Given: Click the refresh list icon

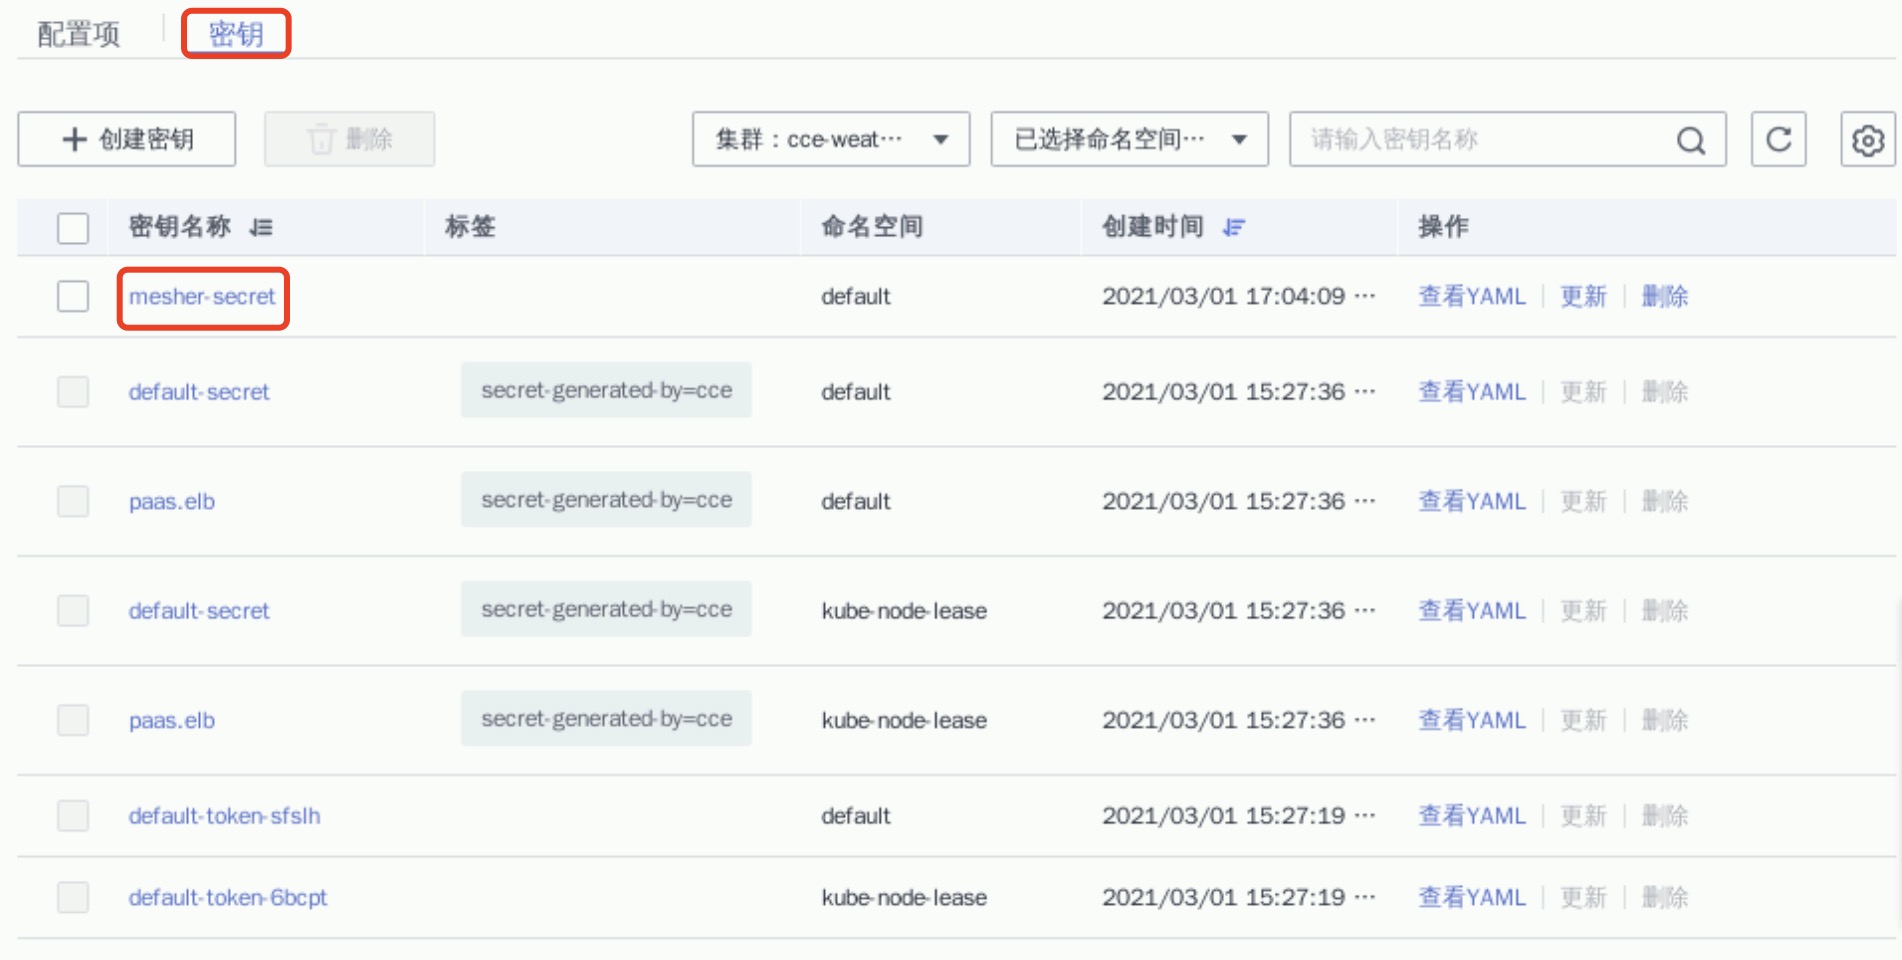Looking at the screenshot, I should 1778,139.
